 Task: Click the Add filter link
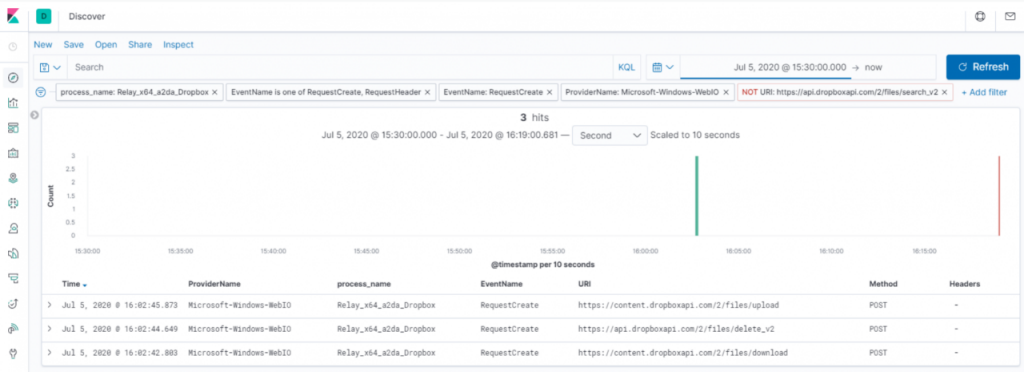[984, 93]
